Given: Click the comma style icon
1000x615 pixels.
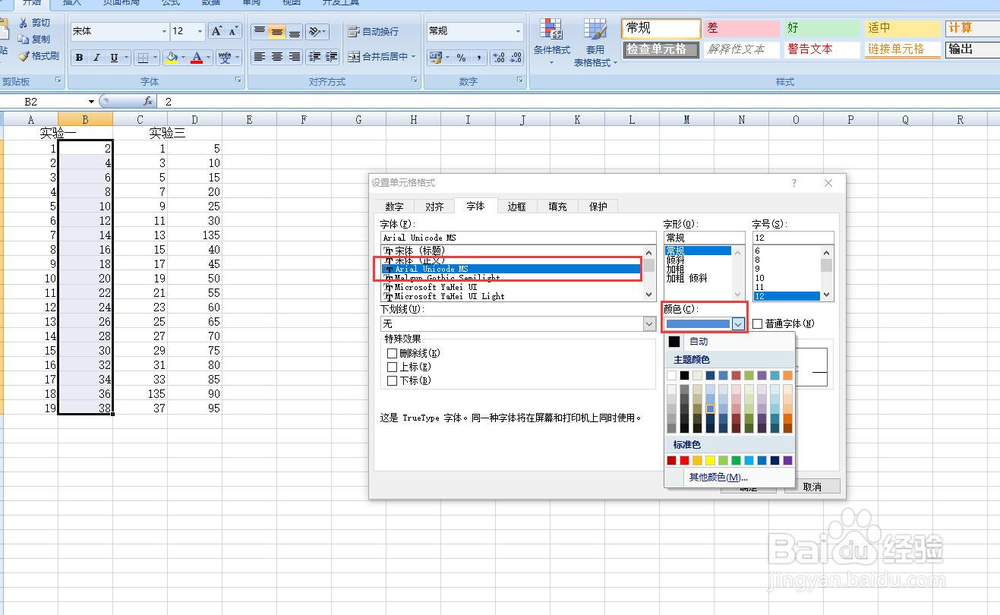Looking at the screenshot, I should 479,57.
